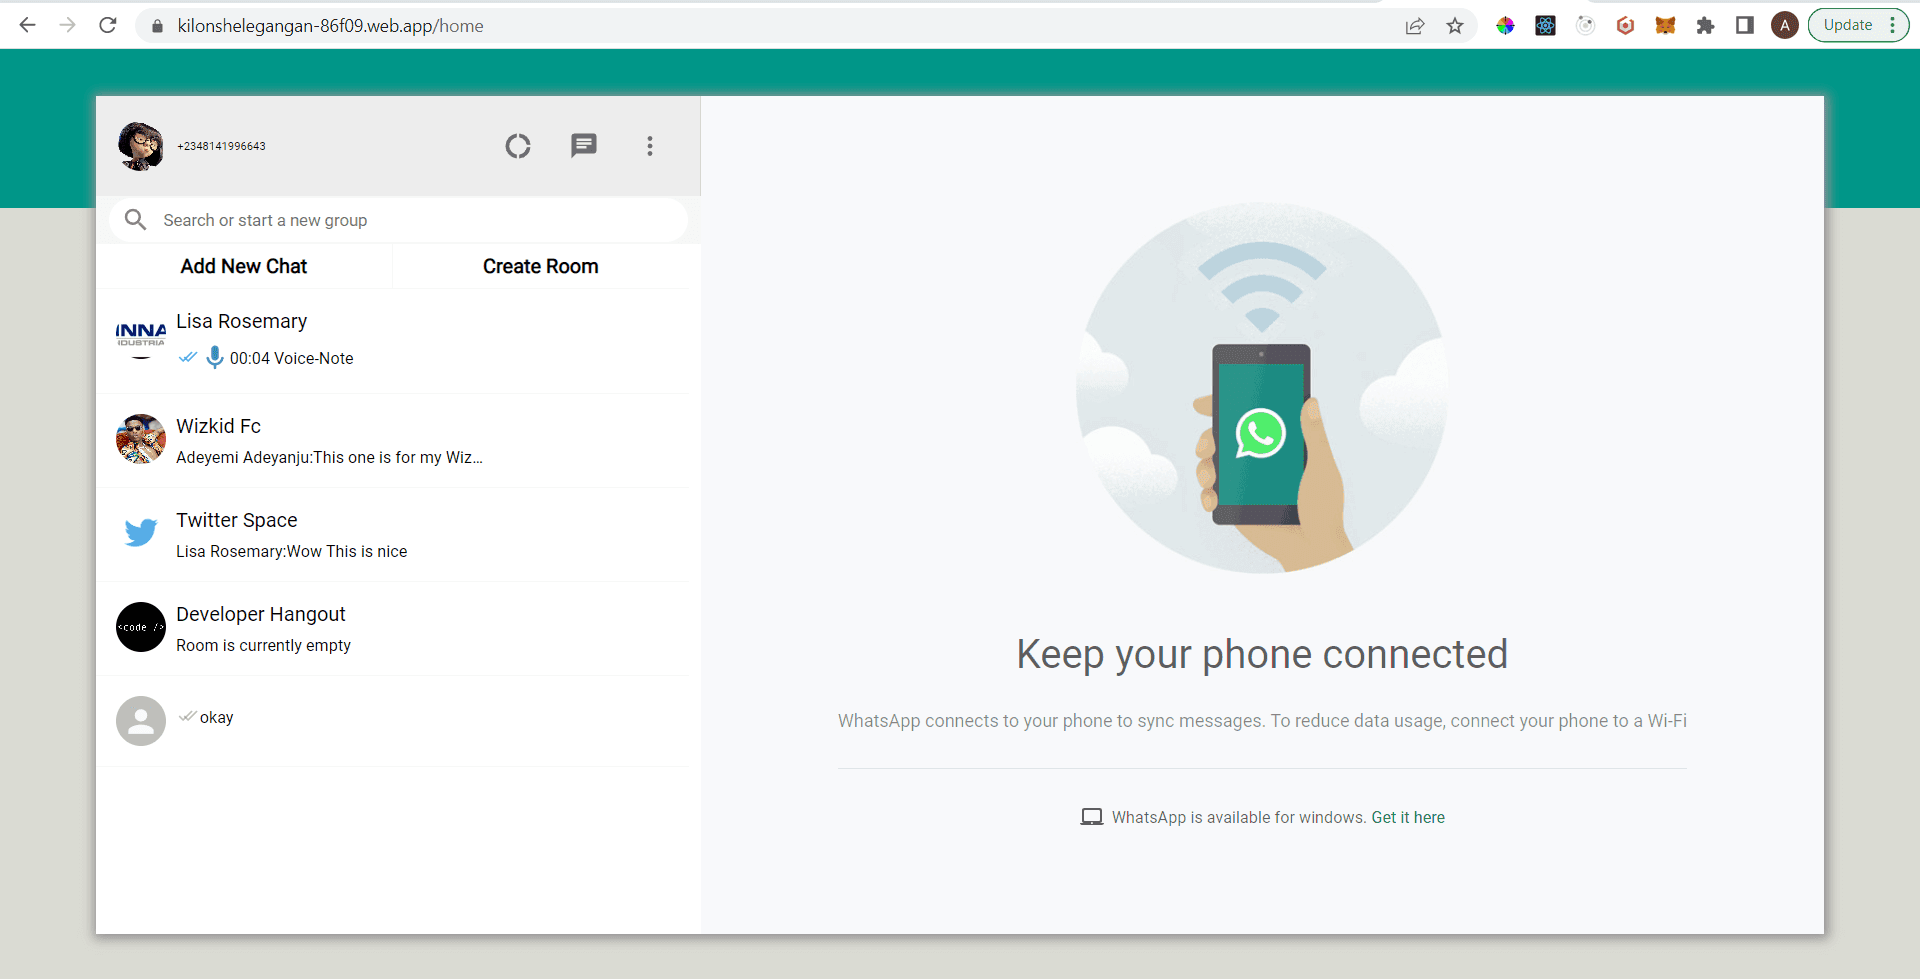This screenshot has height=979, width=1920.
Task: Click the Twitter bird room icon
Action: (x=141, y=533)
